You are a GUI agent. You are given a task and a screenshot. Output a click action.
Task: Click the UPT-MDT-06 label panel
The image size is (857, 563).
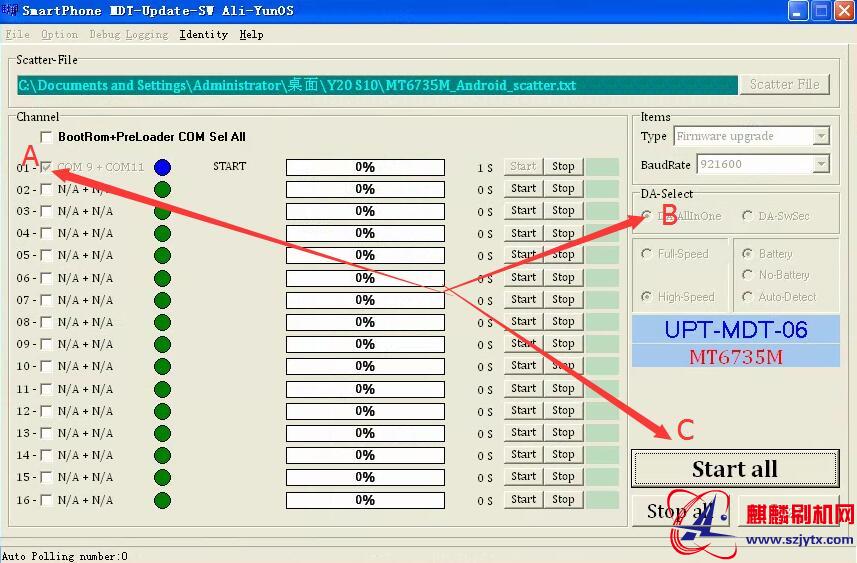coord(736,330)
